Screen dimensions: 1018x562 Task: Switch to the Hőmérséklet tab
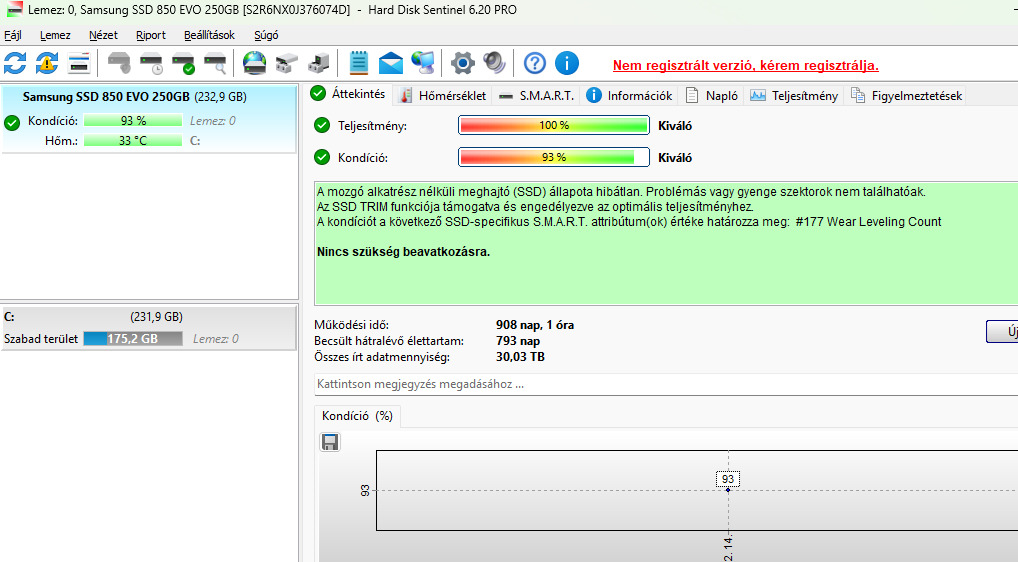(x=443, y=95)
